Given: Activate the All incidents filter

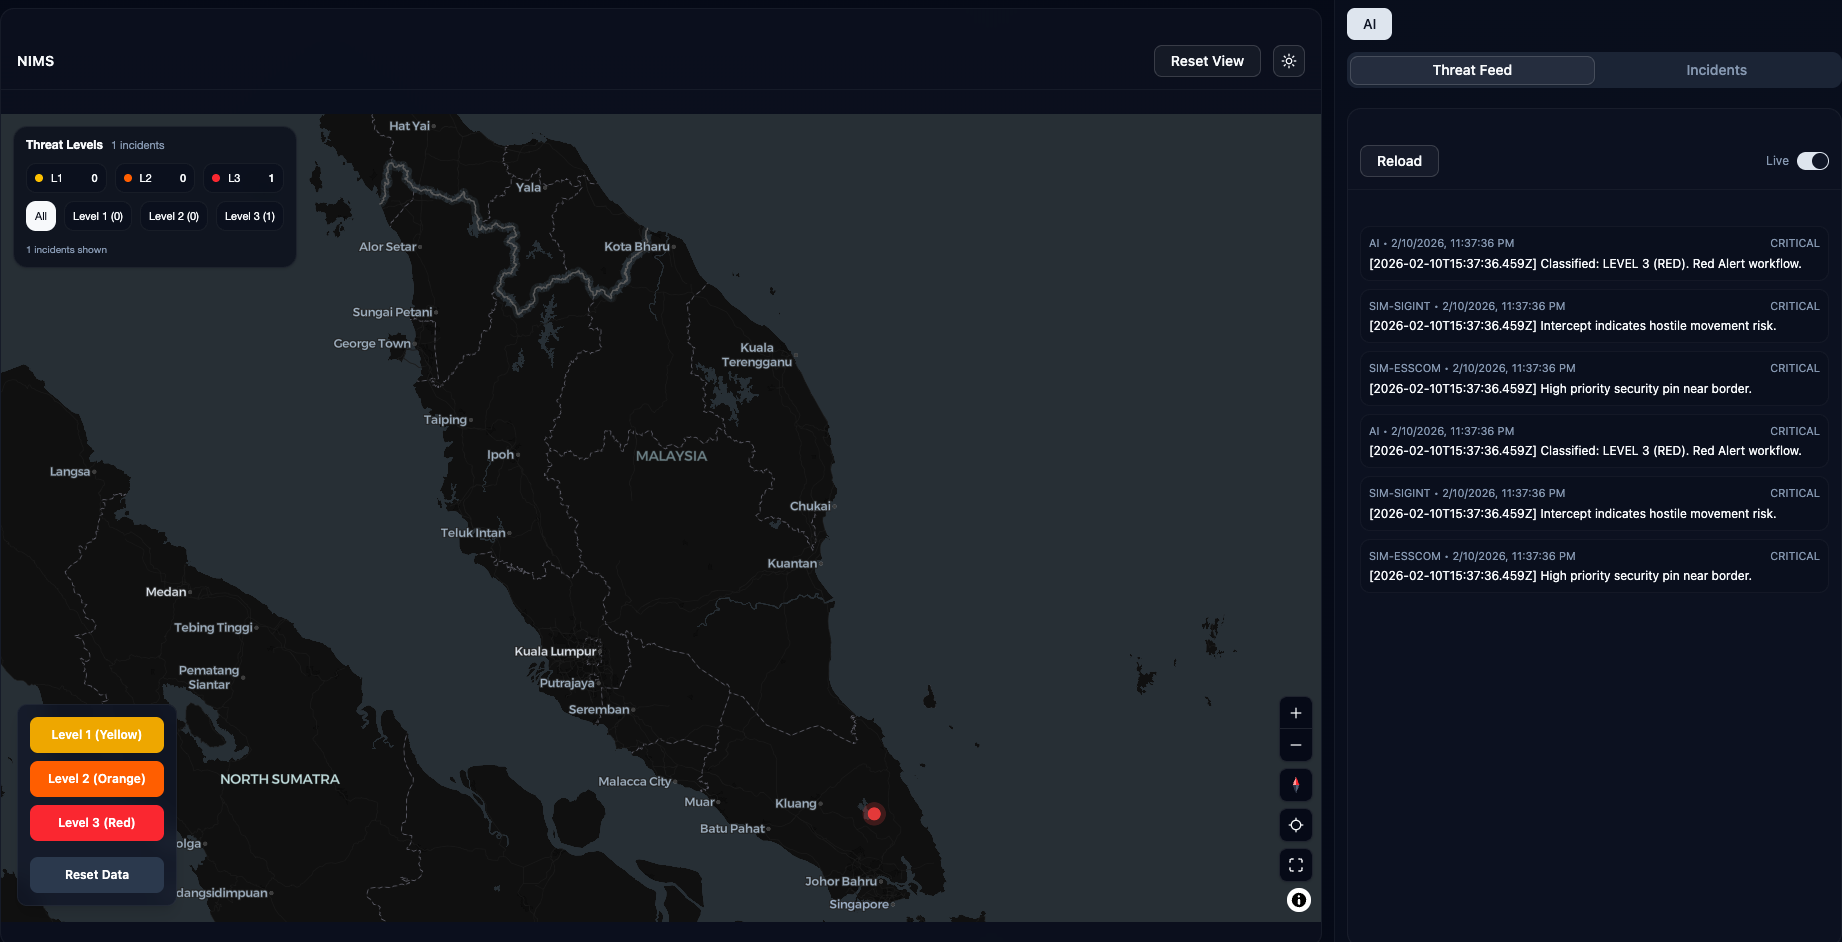Looking at the screenshot, I should (x=40, y=215).
